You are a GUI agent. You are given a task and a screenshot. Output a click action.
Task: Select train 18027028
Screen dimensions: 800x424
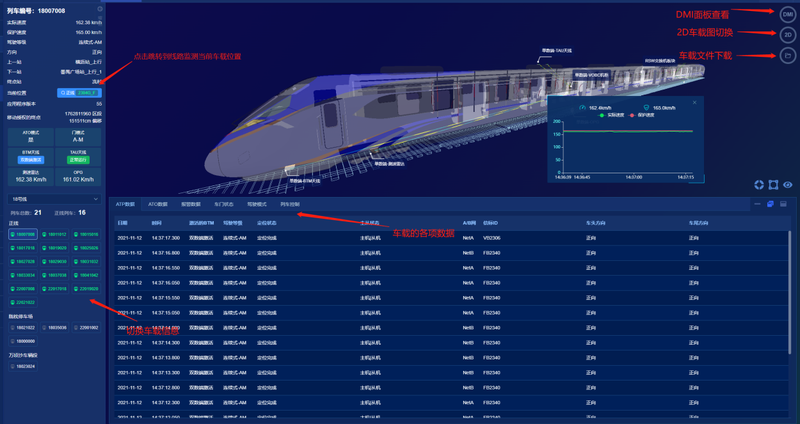[23, 261]
